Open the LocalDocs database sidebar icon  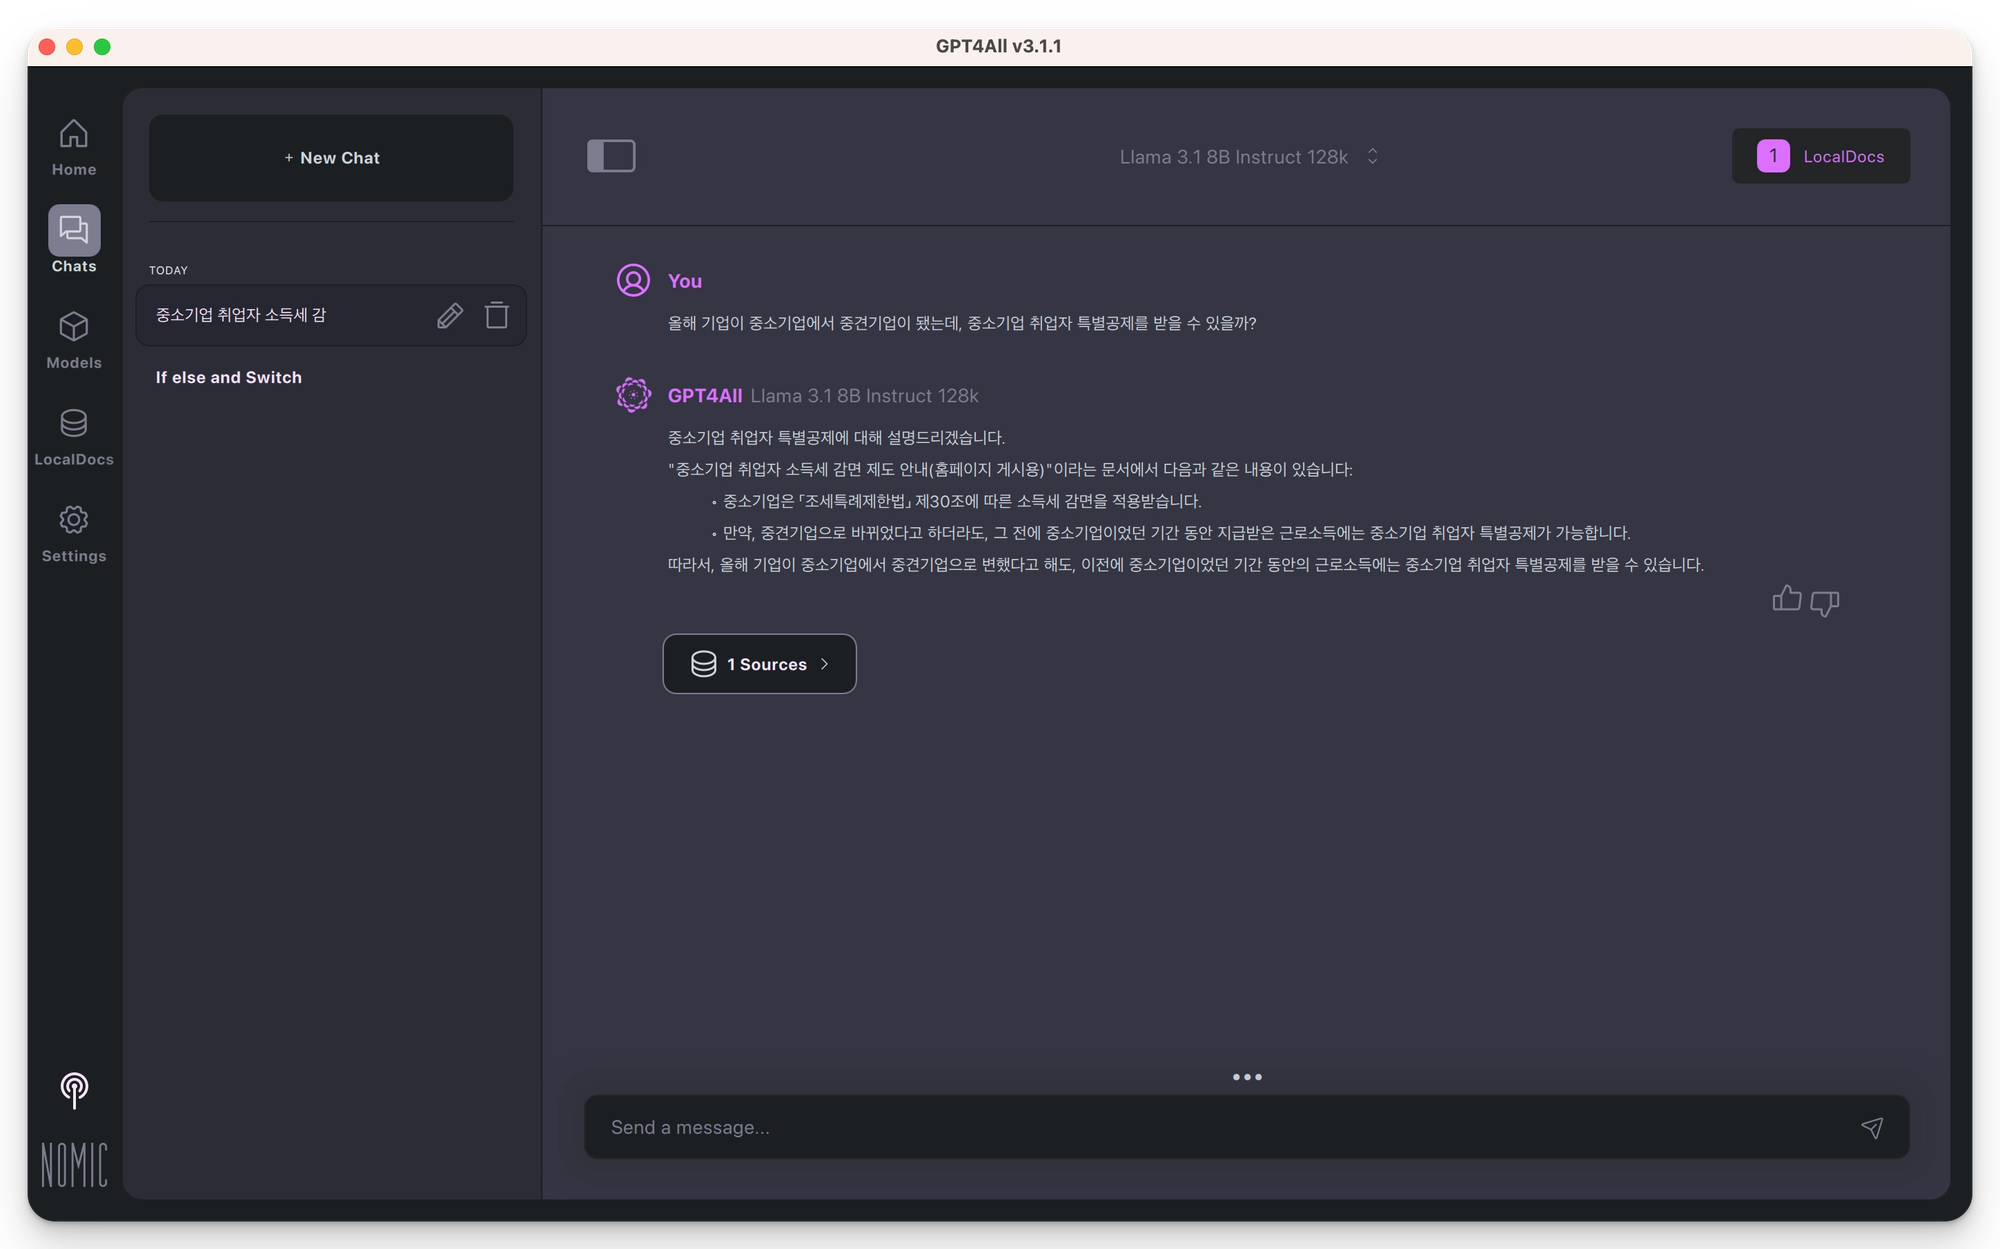(74, 424)
